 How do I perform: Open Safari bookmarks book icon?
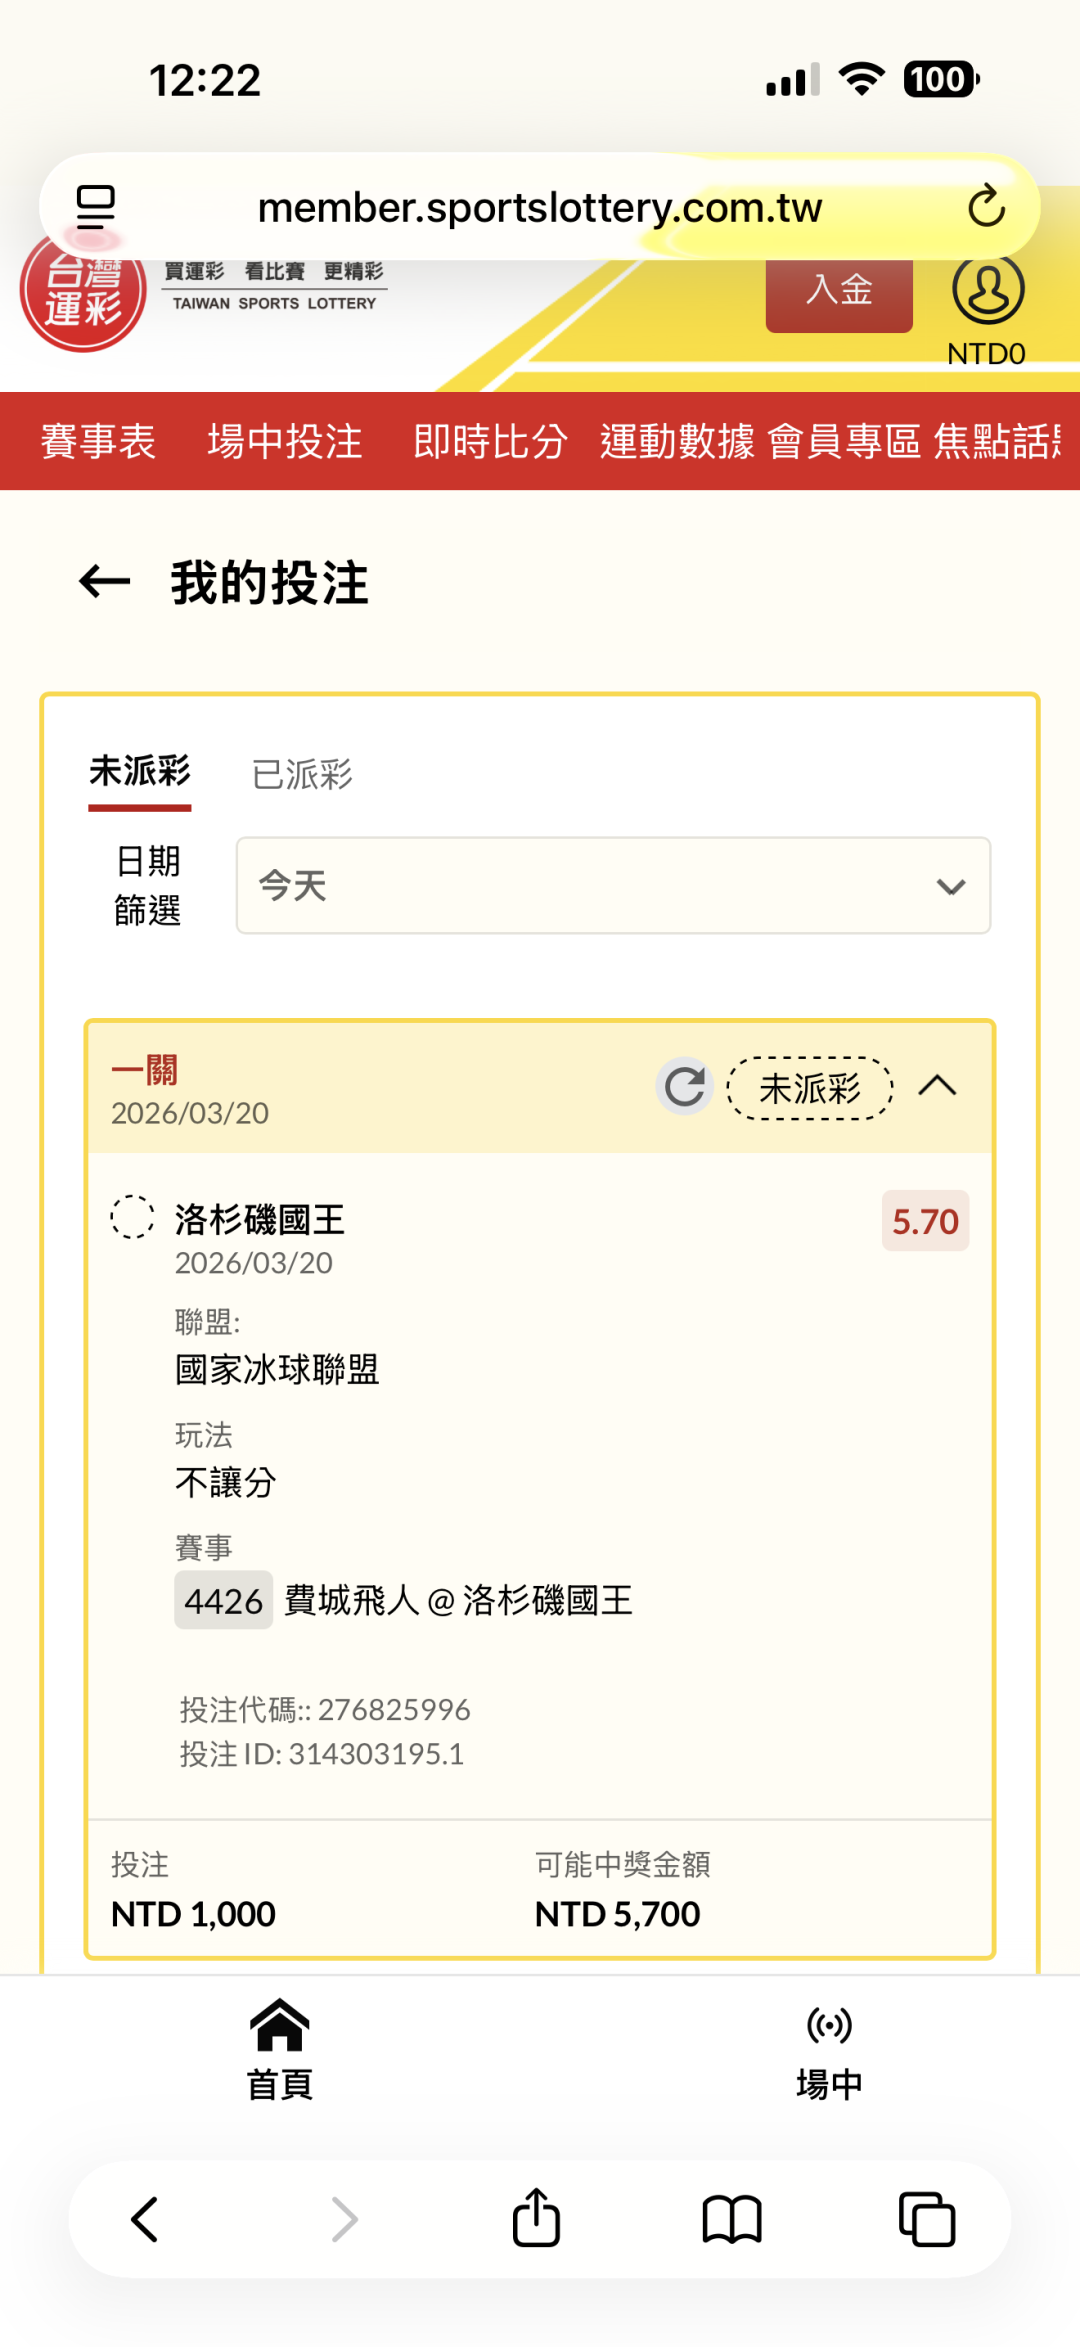click(x=732, y=2219)
